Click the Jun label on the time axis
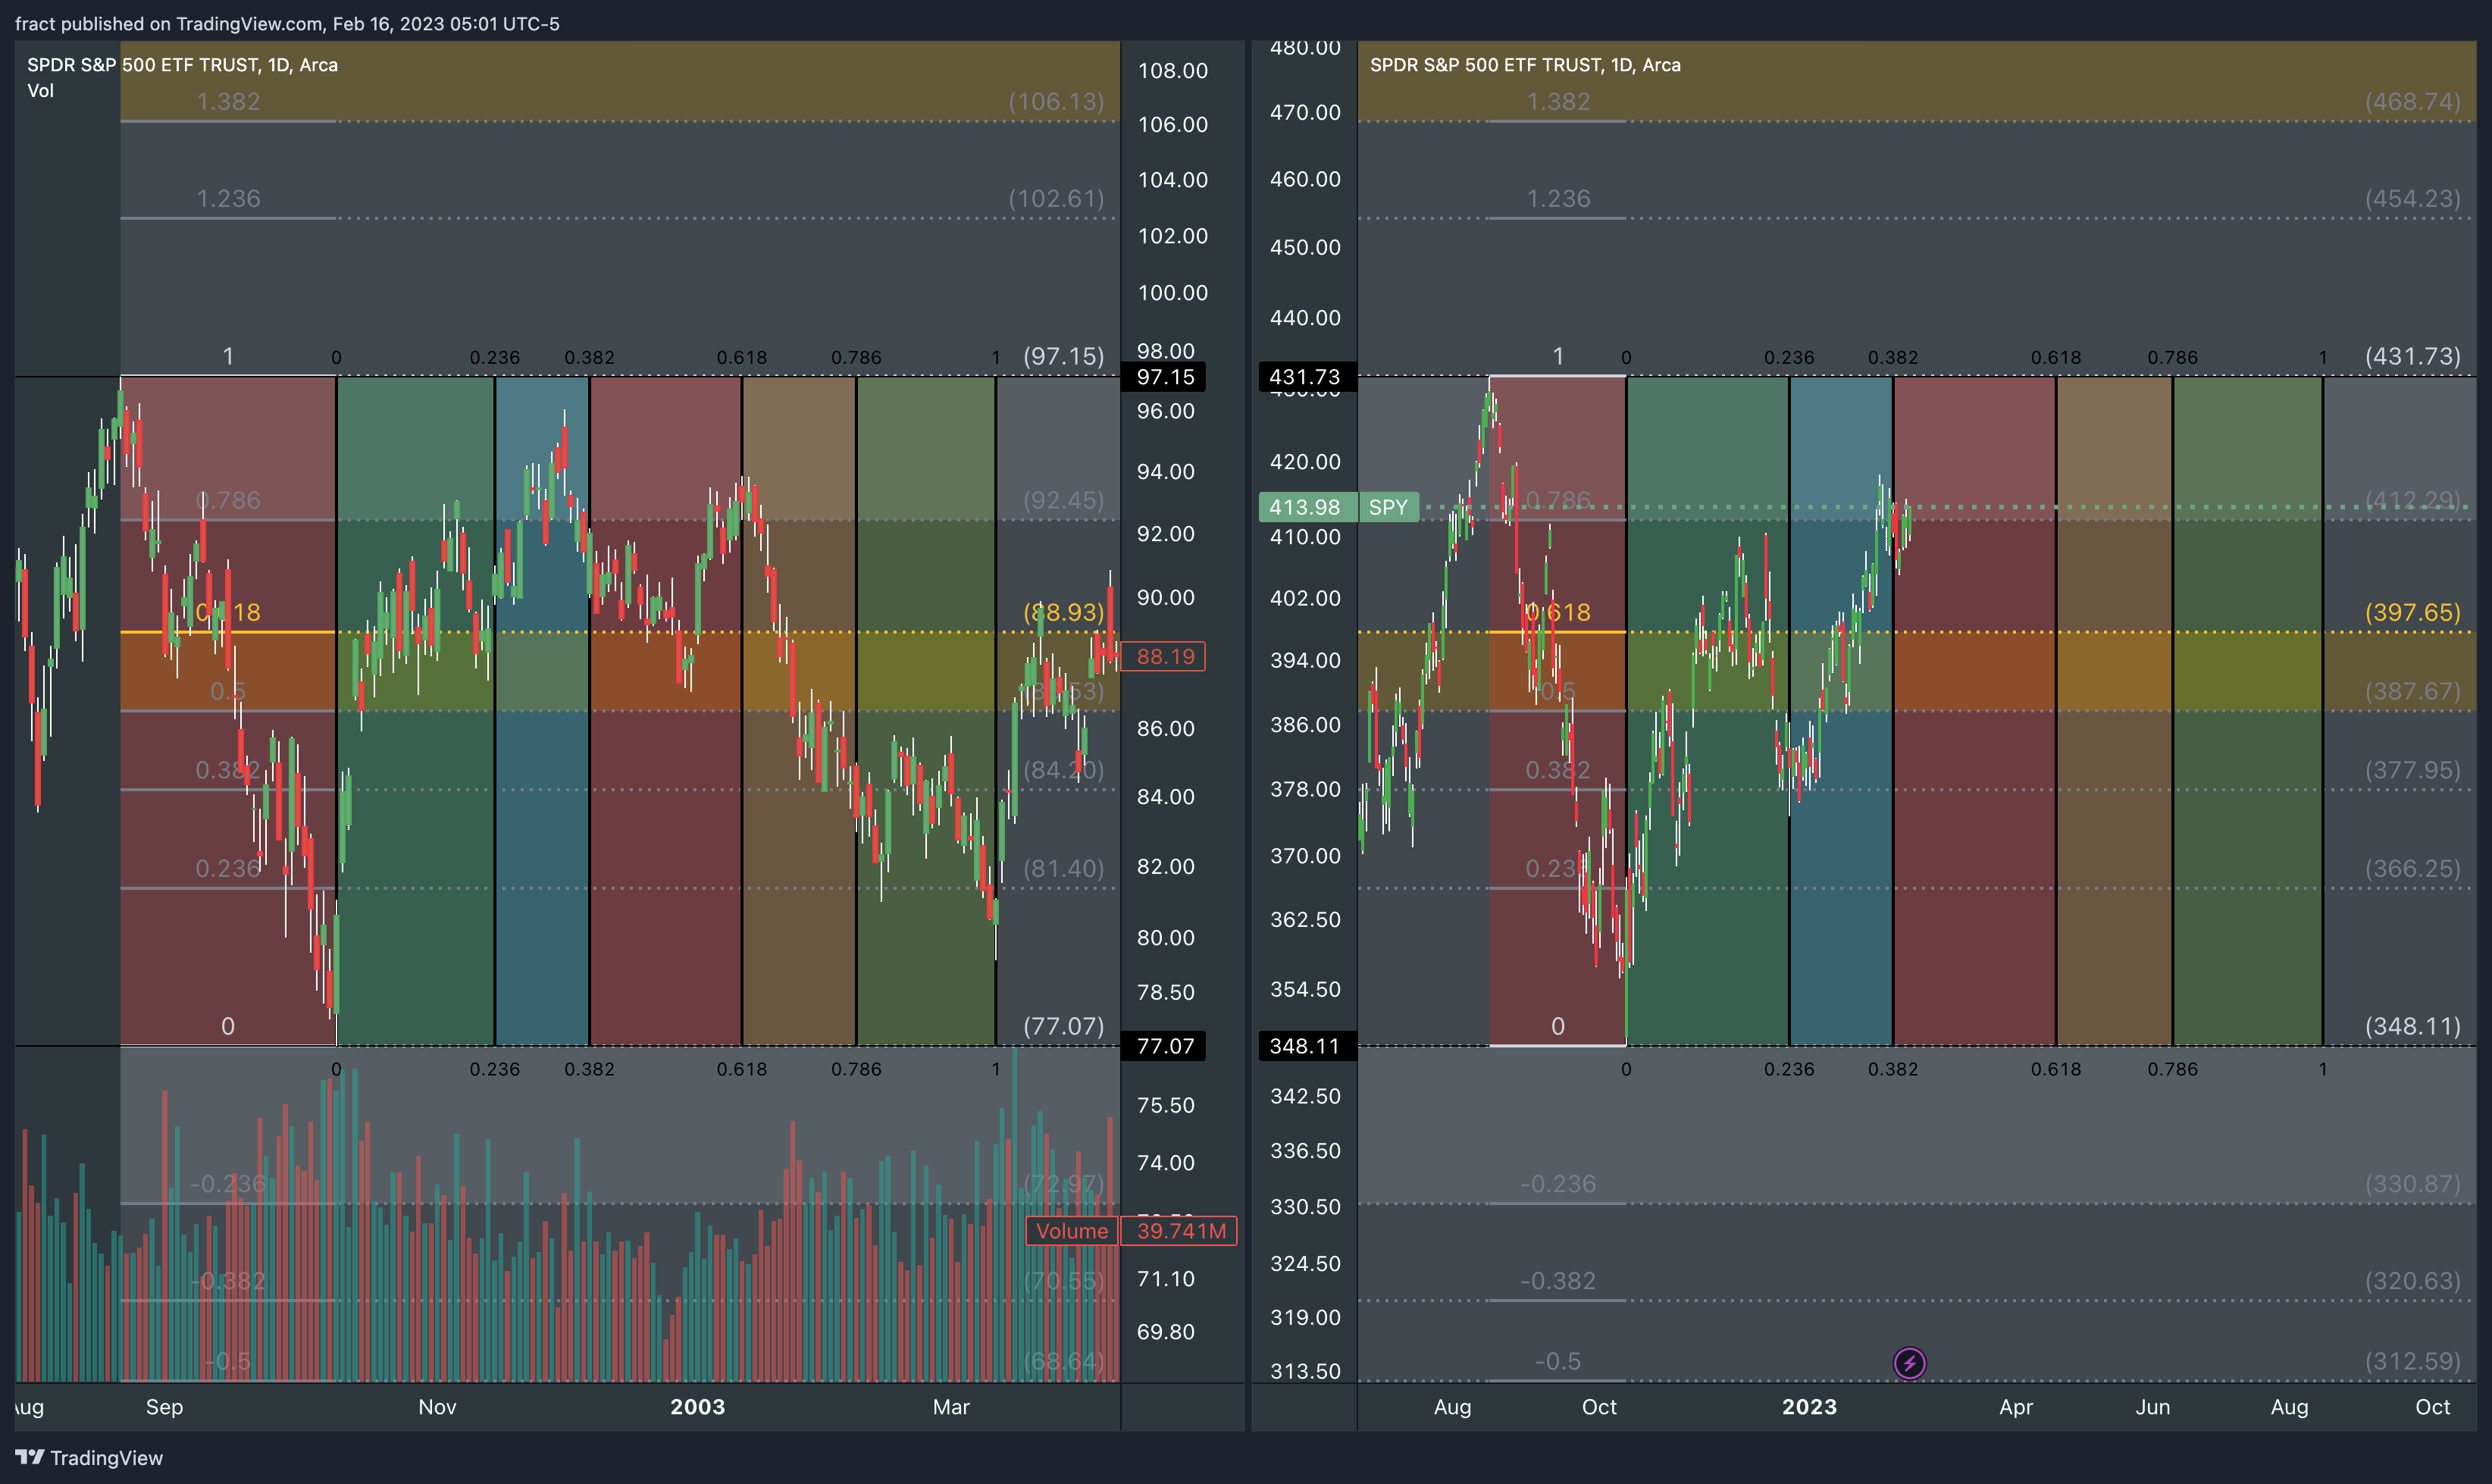Image resolution: width=2492 pixels, height=1484 pixels. coord(2152,1407)
